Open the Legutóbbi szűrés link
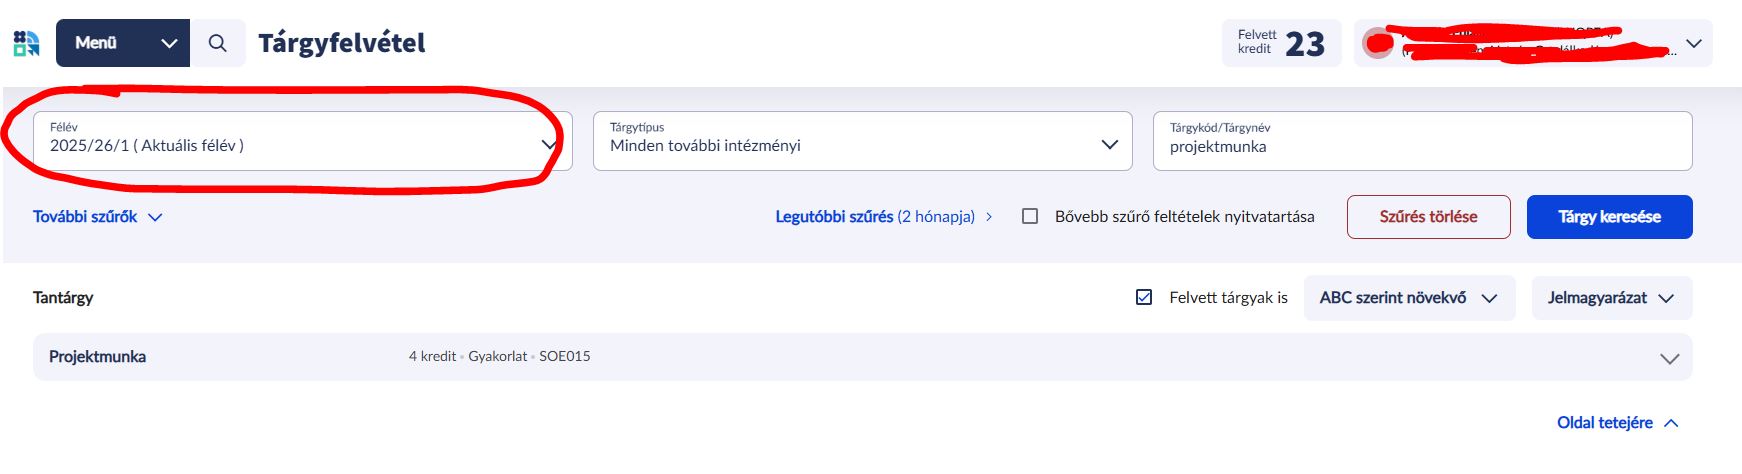Image resolution: width=1742 pixels, height=474 pixels. coord(874,217)
